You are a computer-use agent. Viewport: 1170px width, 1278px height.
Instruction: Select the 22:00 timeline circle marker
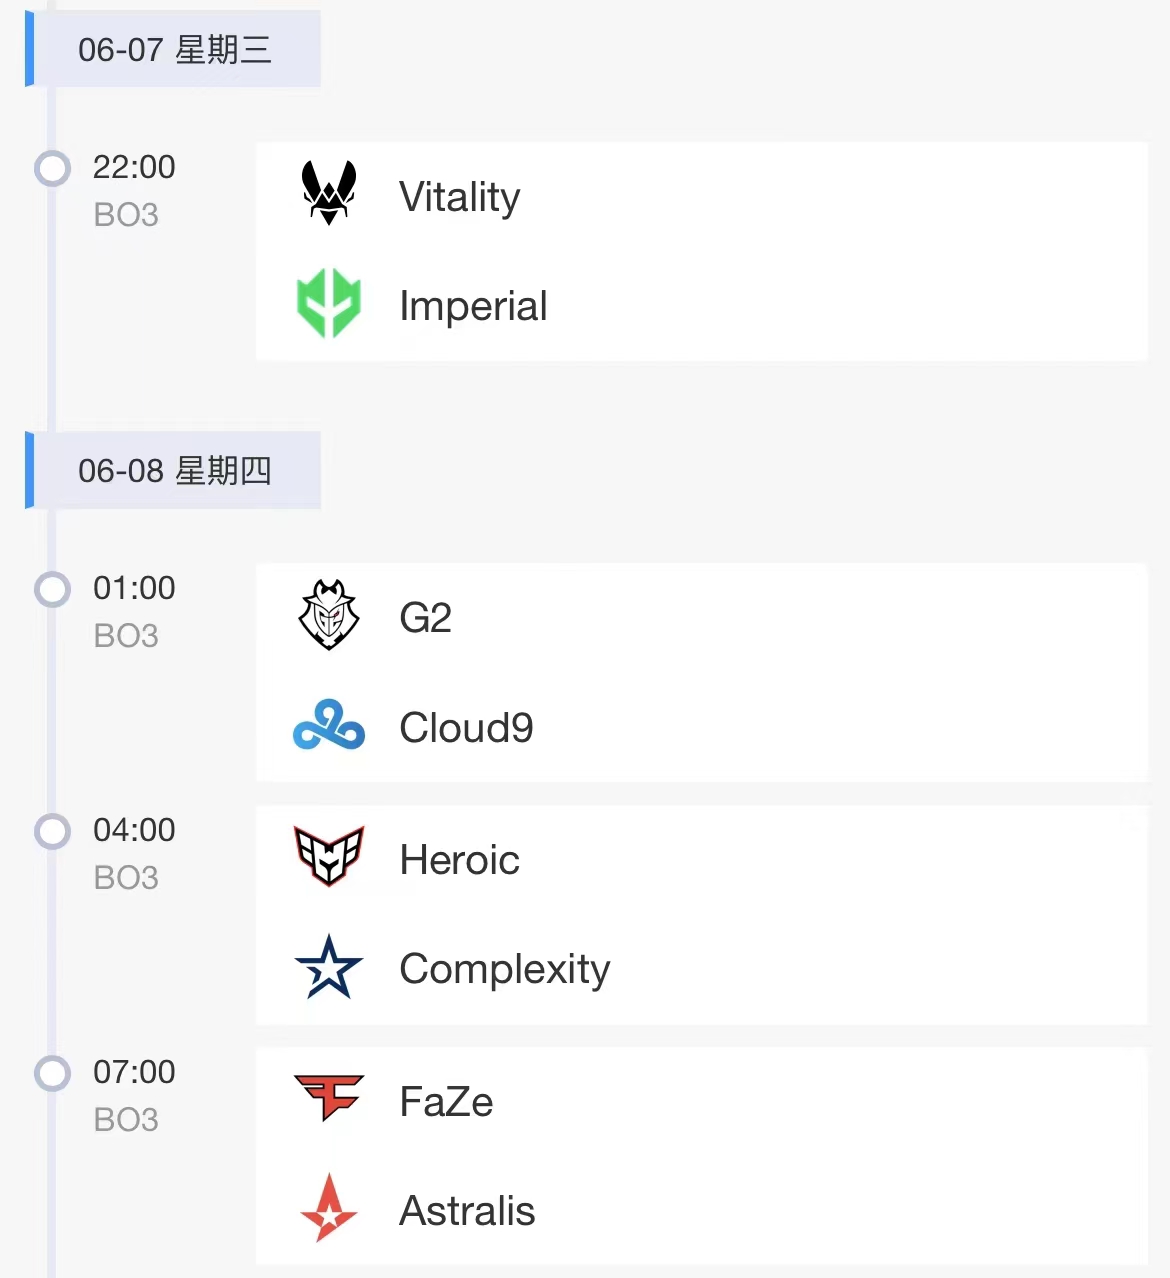pyautogui.click(x=52, y=168)
